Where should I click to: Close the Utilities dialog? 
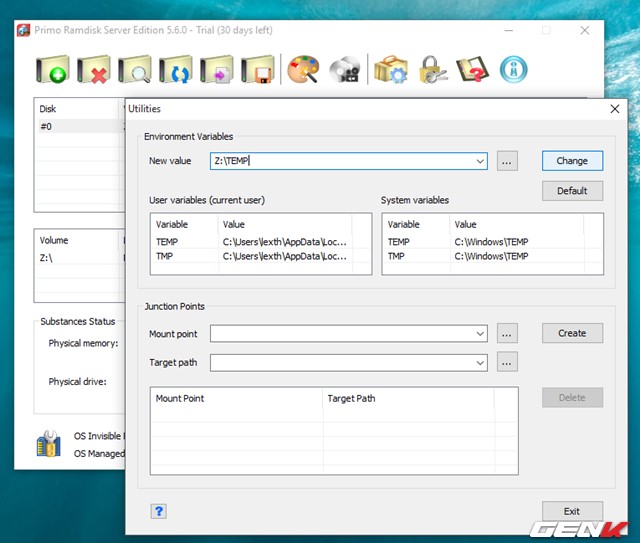pos(615,109)
